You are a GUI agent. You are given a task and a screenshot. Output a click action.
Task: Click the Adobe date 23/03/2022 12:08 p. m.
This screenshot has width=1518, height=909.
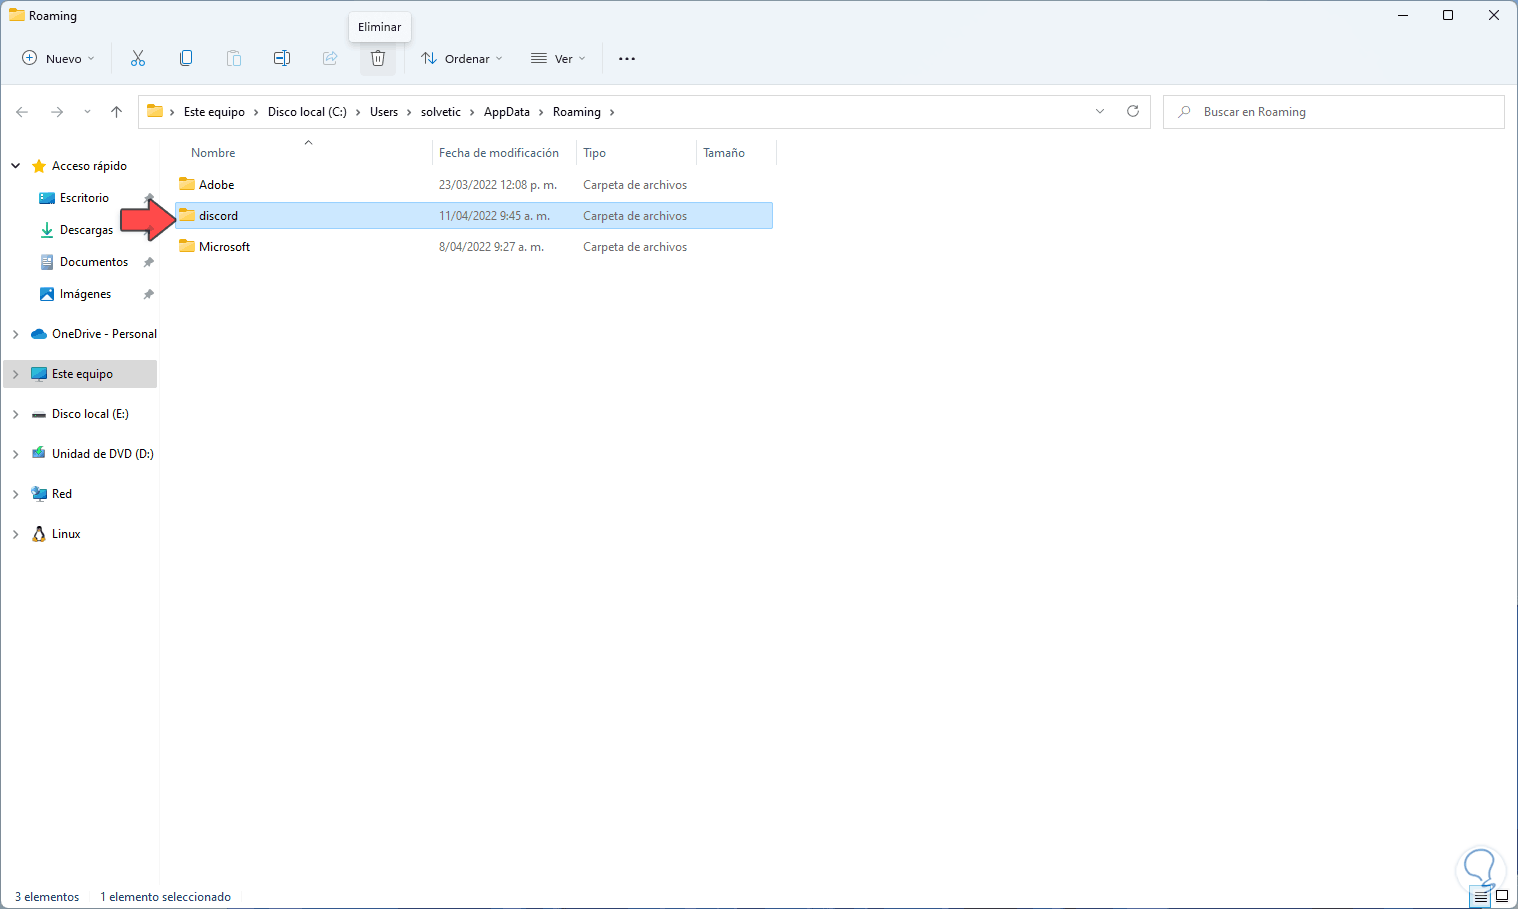(498, 185)
